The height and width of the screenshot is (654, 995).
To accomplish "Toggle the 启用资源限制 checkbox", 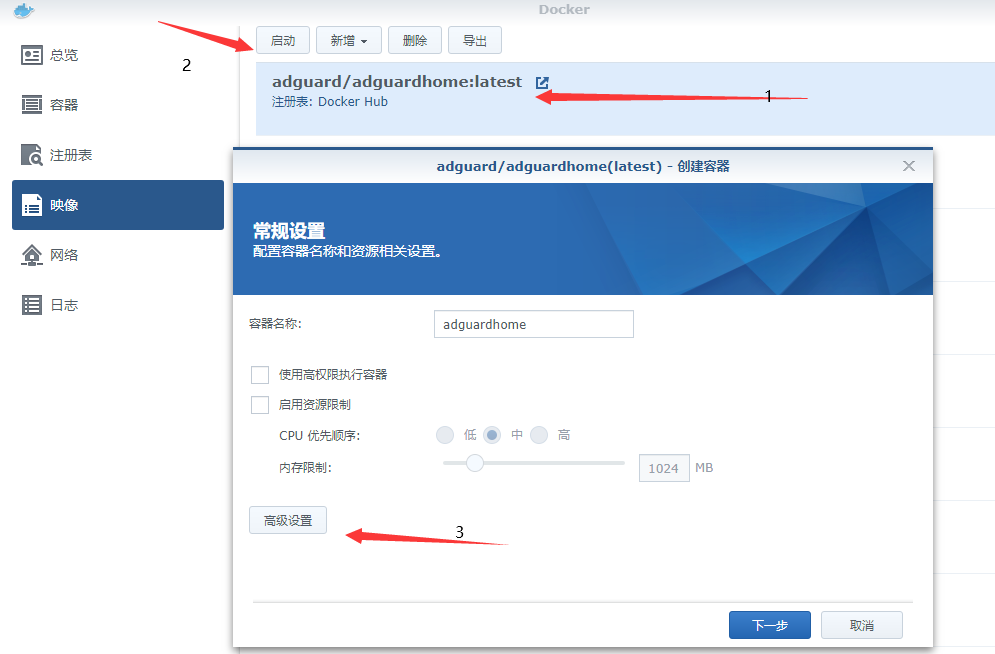I will [260, 405].
